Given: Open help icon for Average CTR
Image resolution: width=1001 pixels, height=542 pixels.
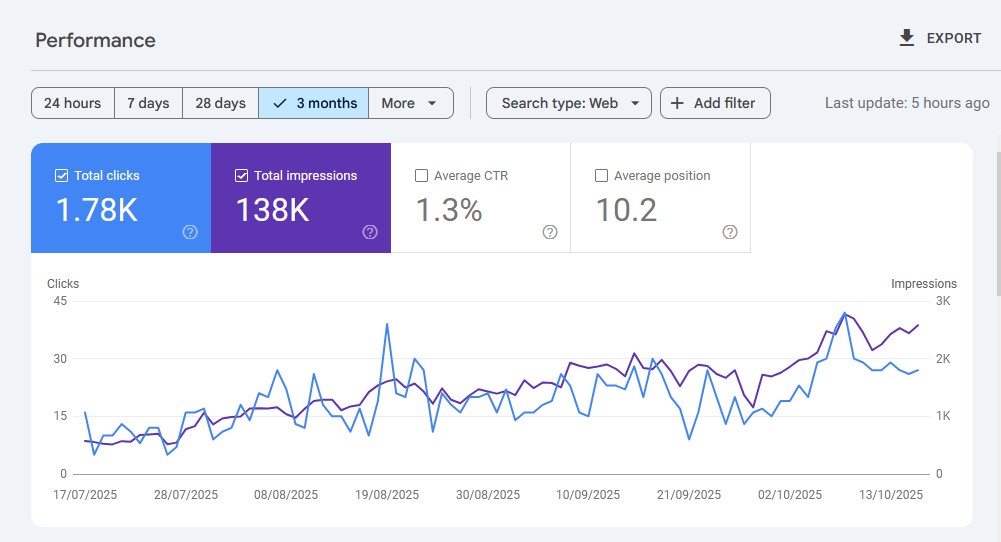Looking at the screenshot, I should (x=550, y=232).
